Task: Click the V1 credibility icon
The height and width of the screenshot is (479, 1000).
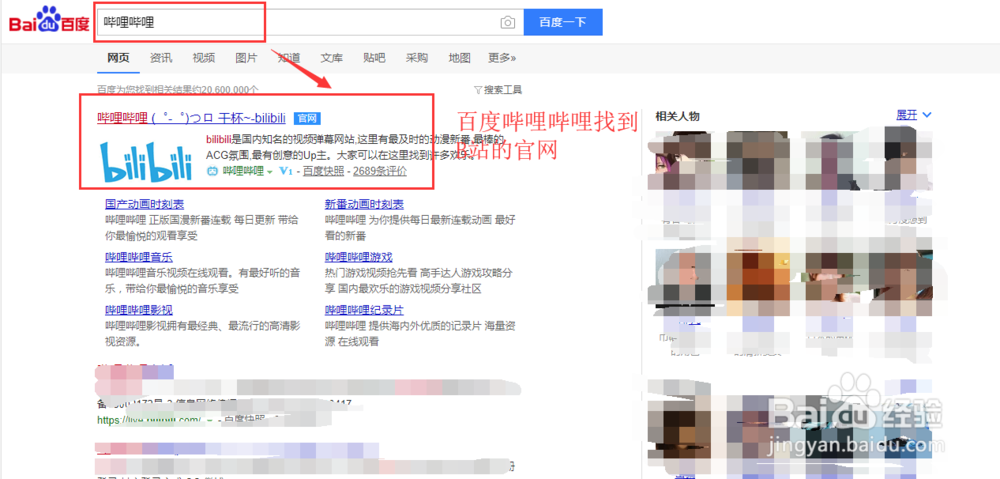Action: click(x=286, y=171)
